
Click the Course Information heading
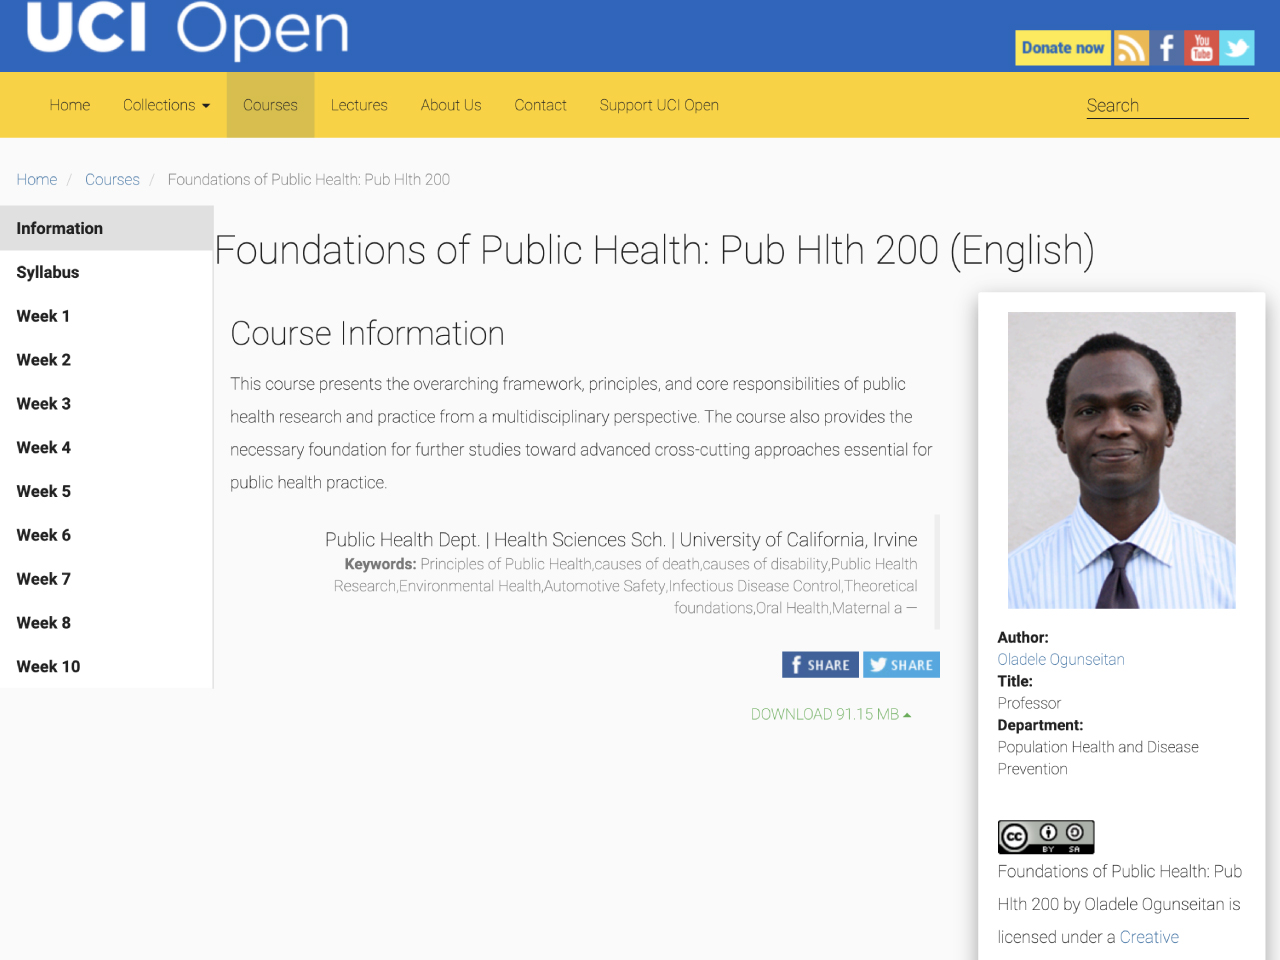click(x=367, y=334)
